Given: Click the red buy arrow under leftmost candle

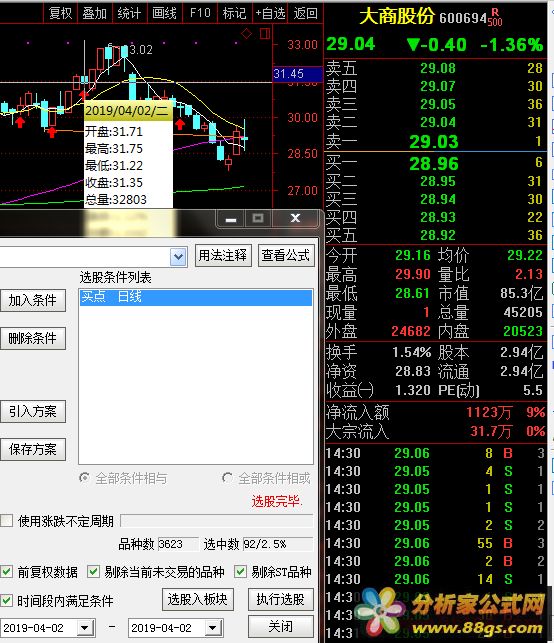Looking at the screenshot, I should tap(20, 122).
